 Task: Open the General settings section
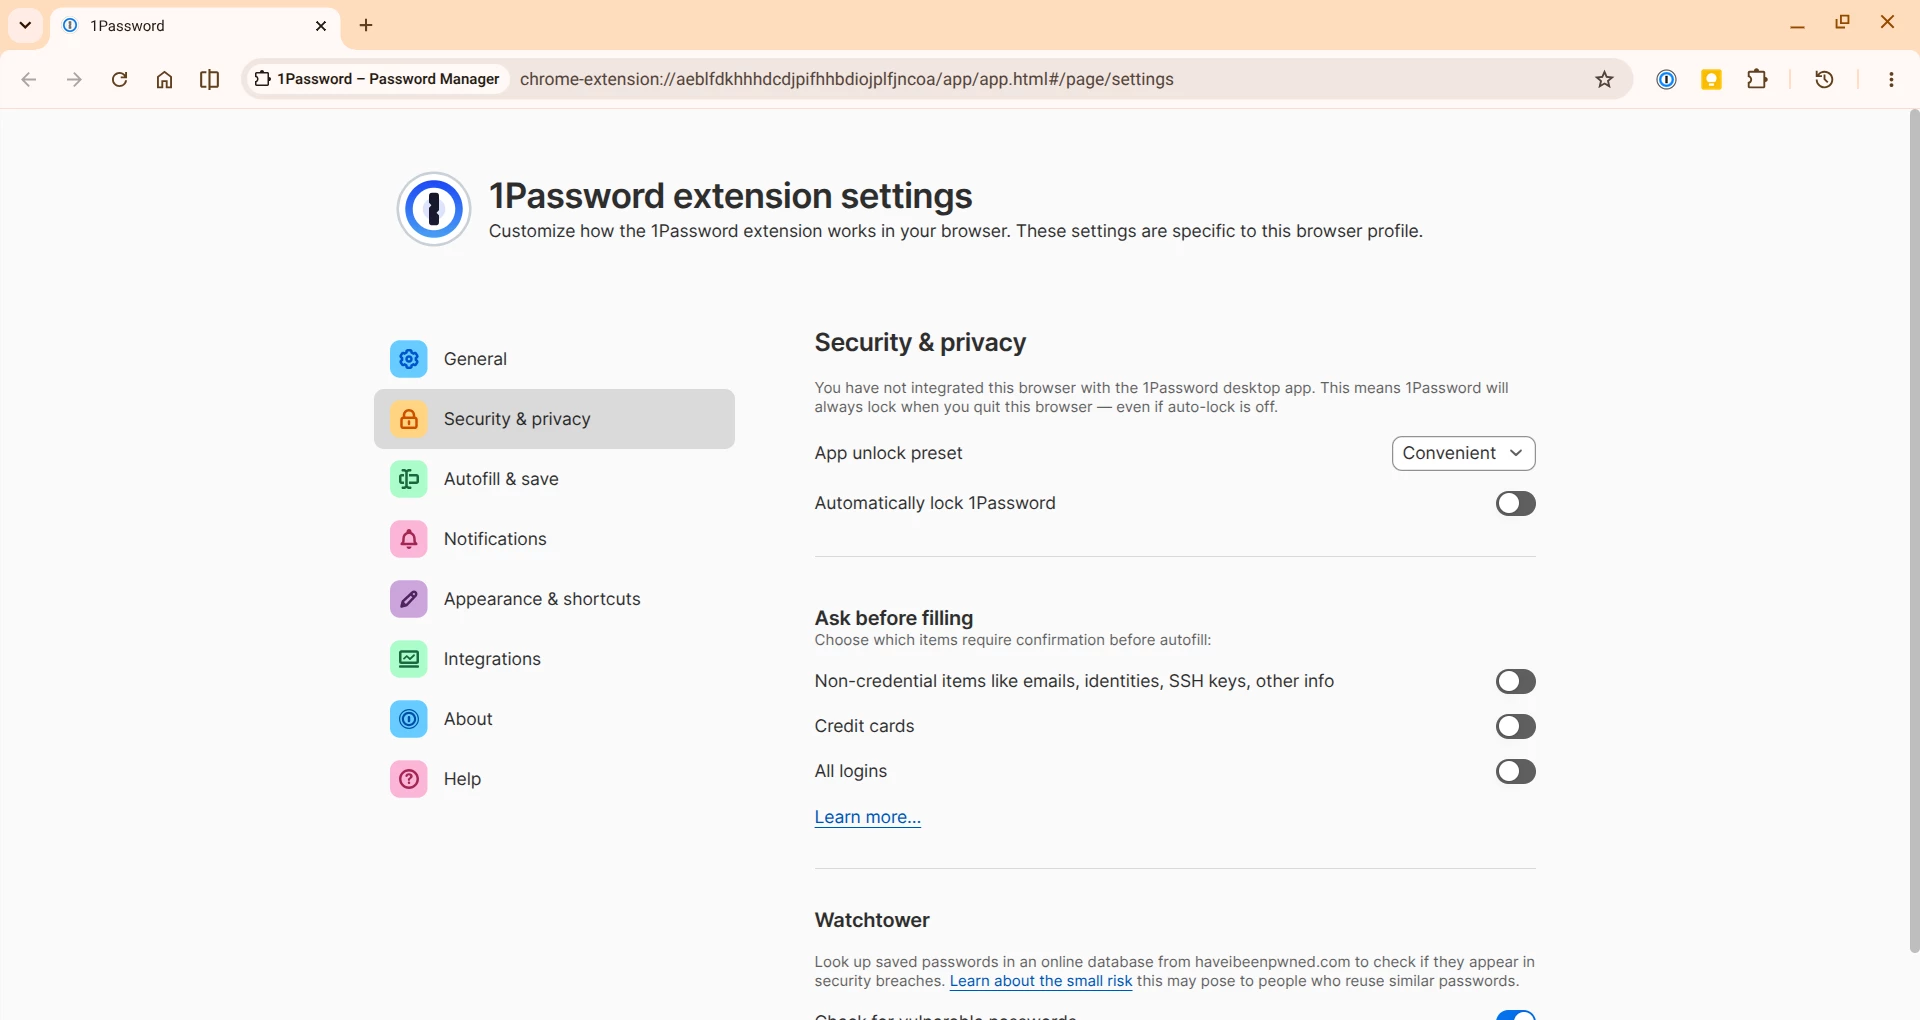tap(554, 359)
